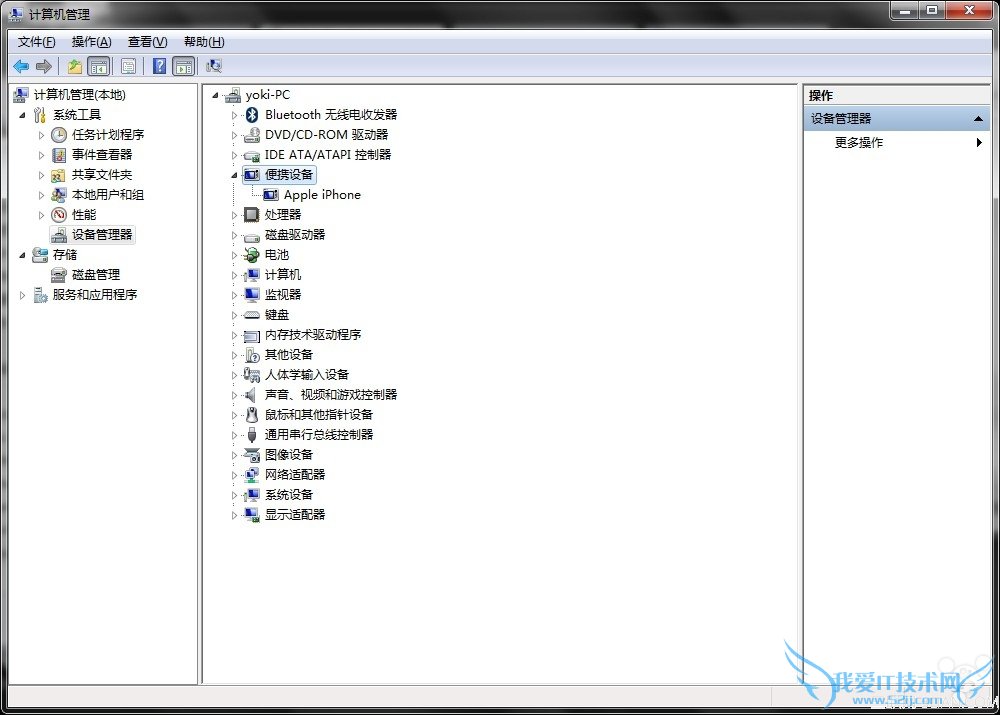
Task: Click the 通用串行总线控制器 USB icon
Action: pyautogui.click(x=252, y=435)
